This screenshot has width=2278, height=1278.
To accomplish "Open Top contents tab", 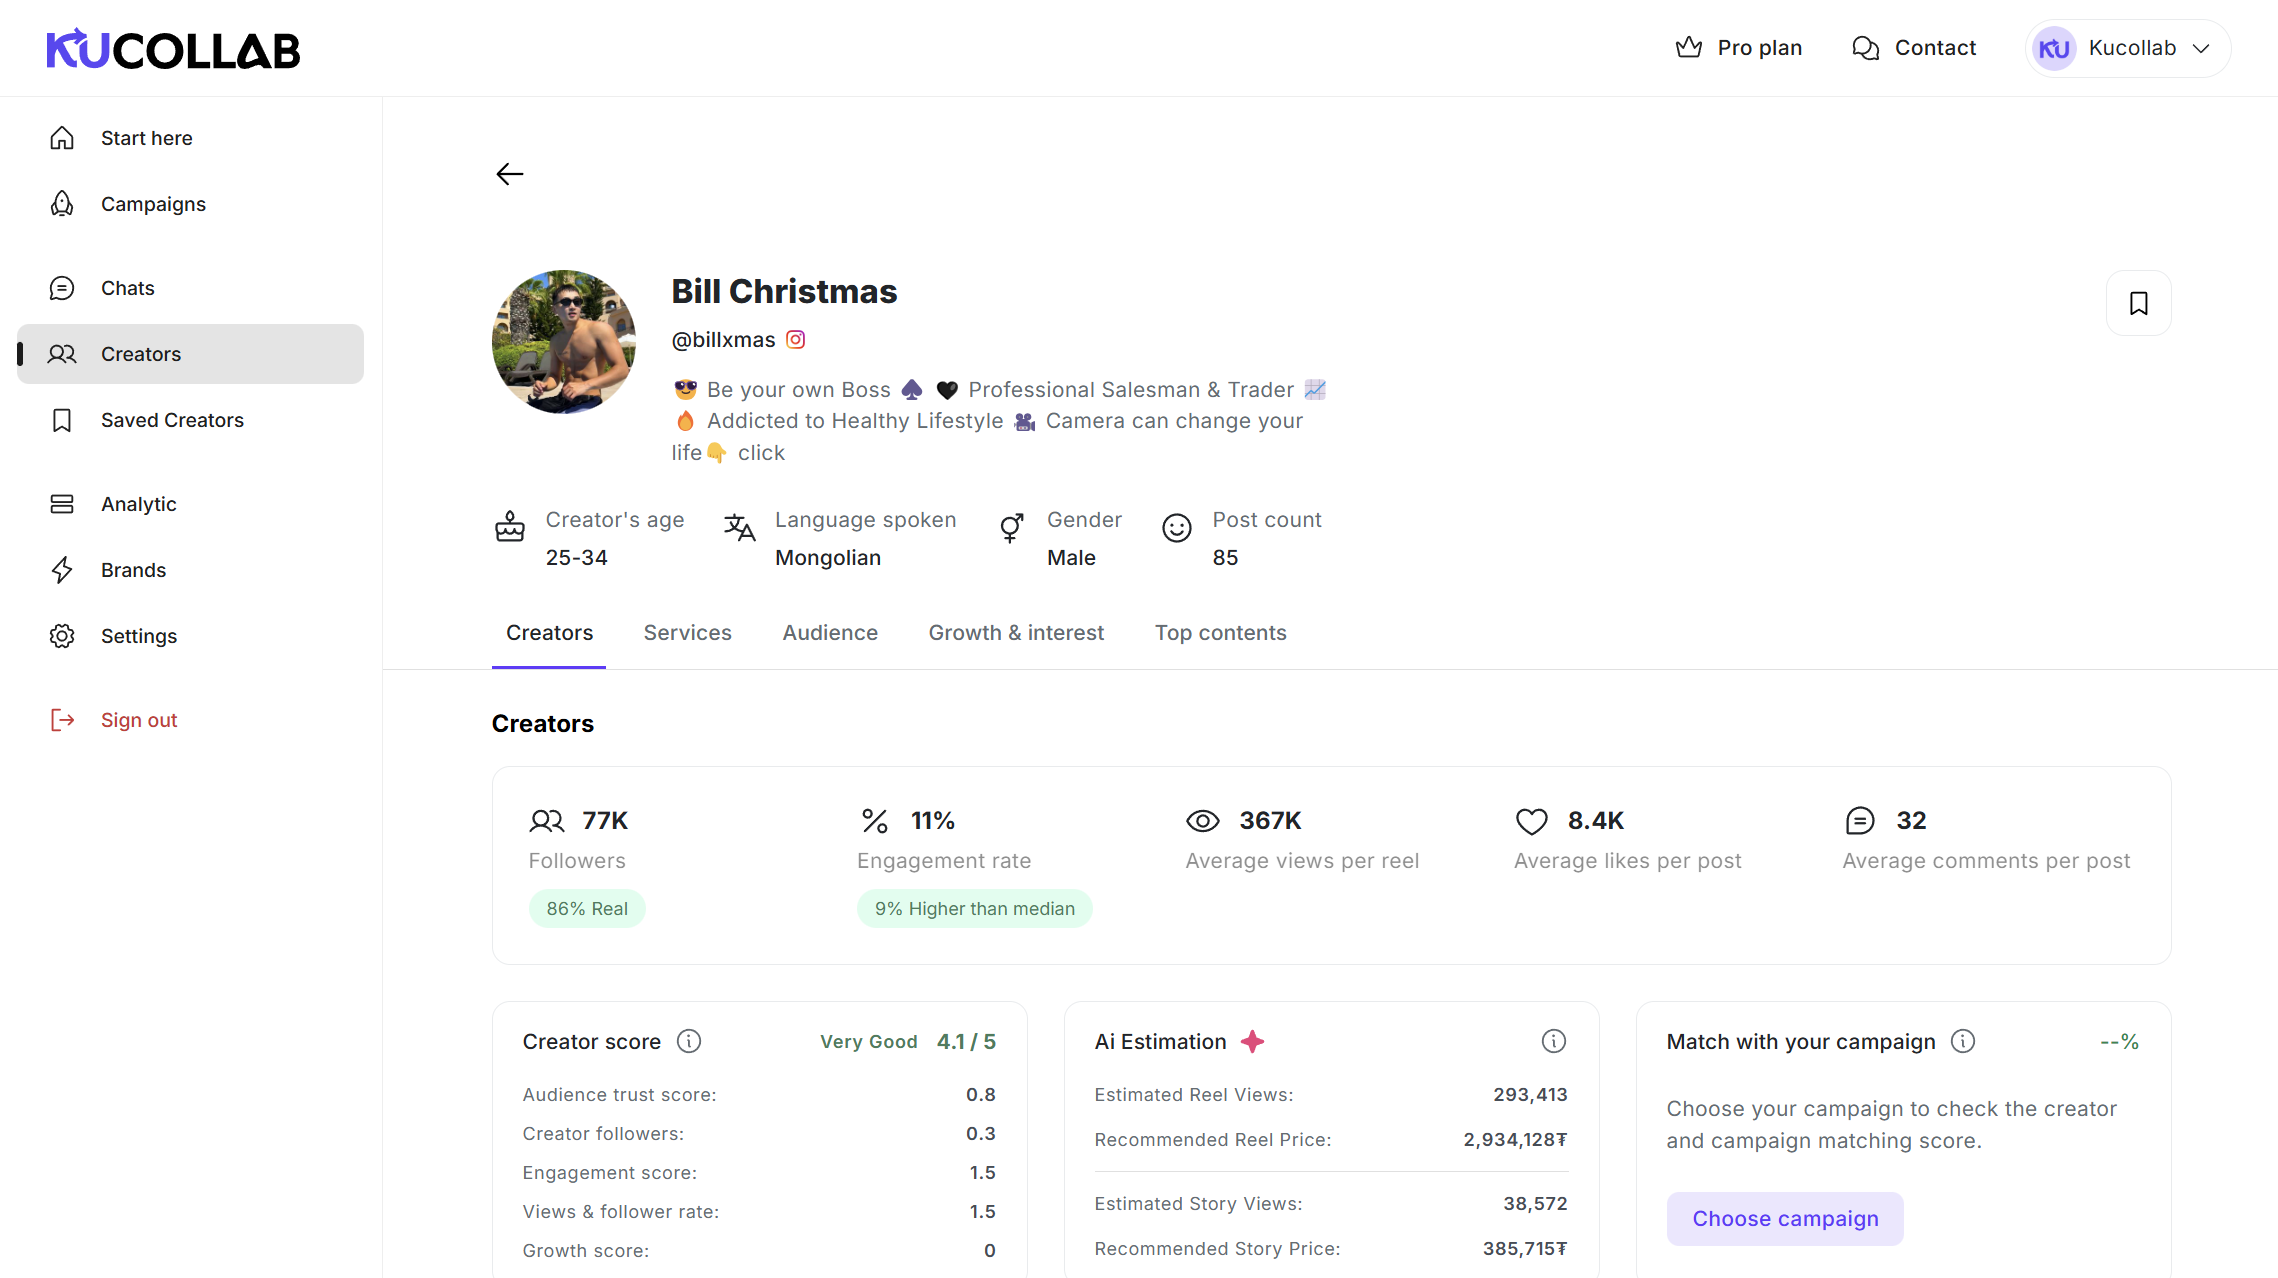I will [1220, 633].
